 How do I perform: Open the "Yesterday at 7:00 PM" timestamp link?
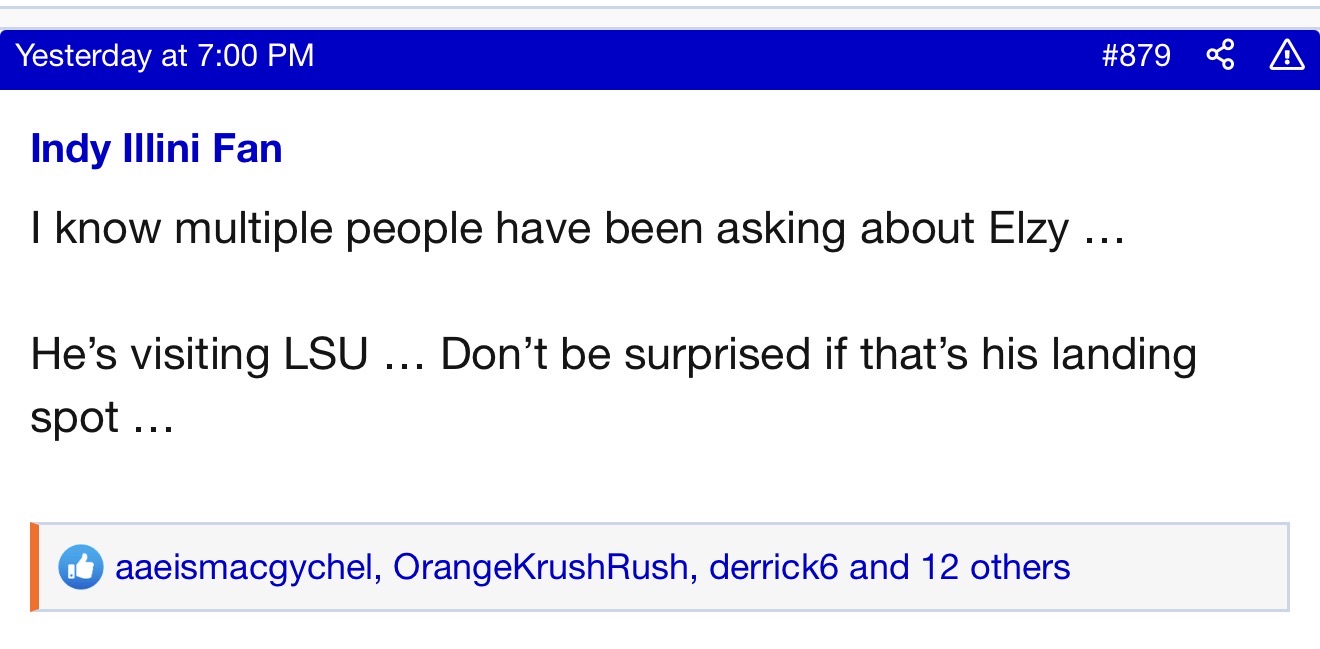[x=165, y=55]
